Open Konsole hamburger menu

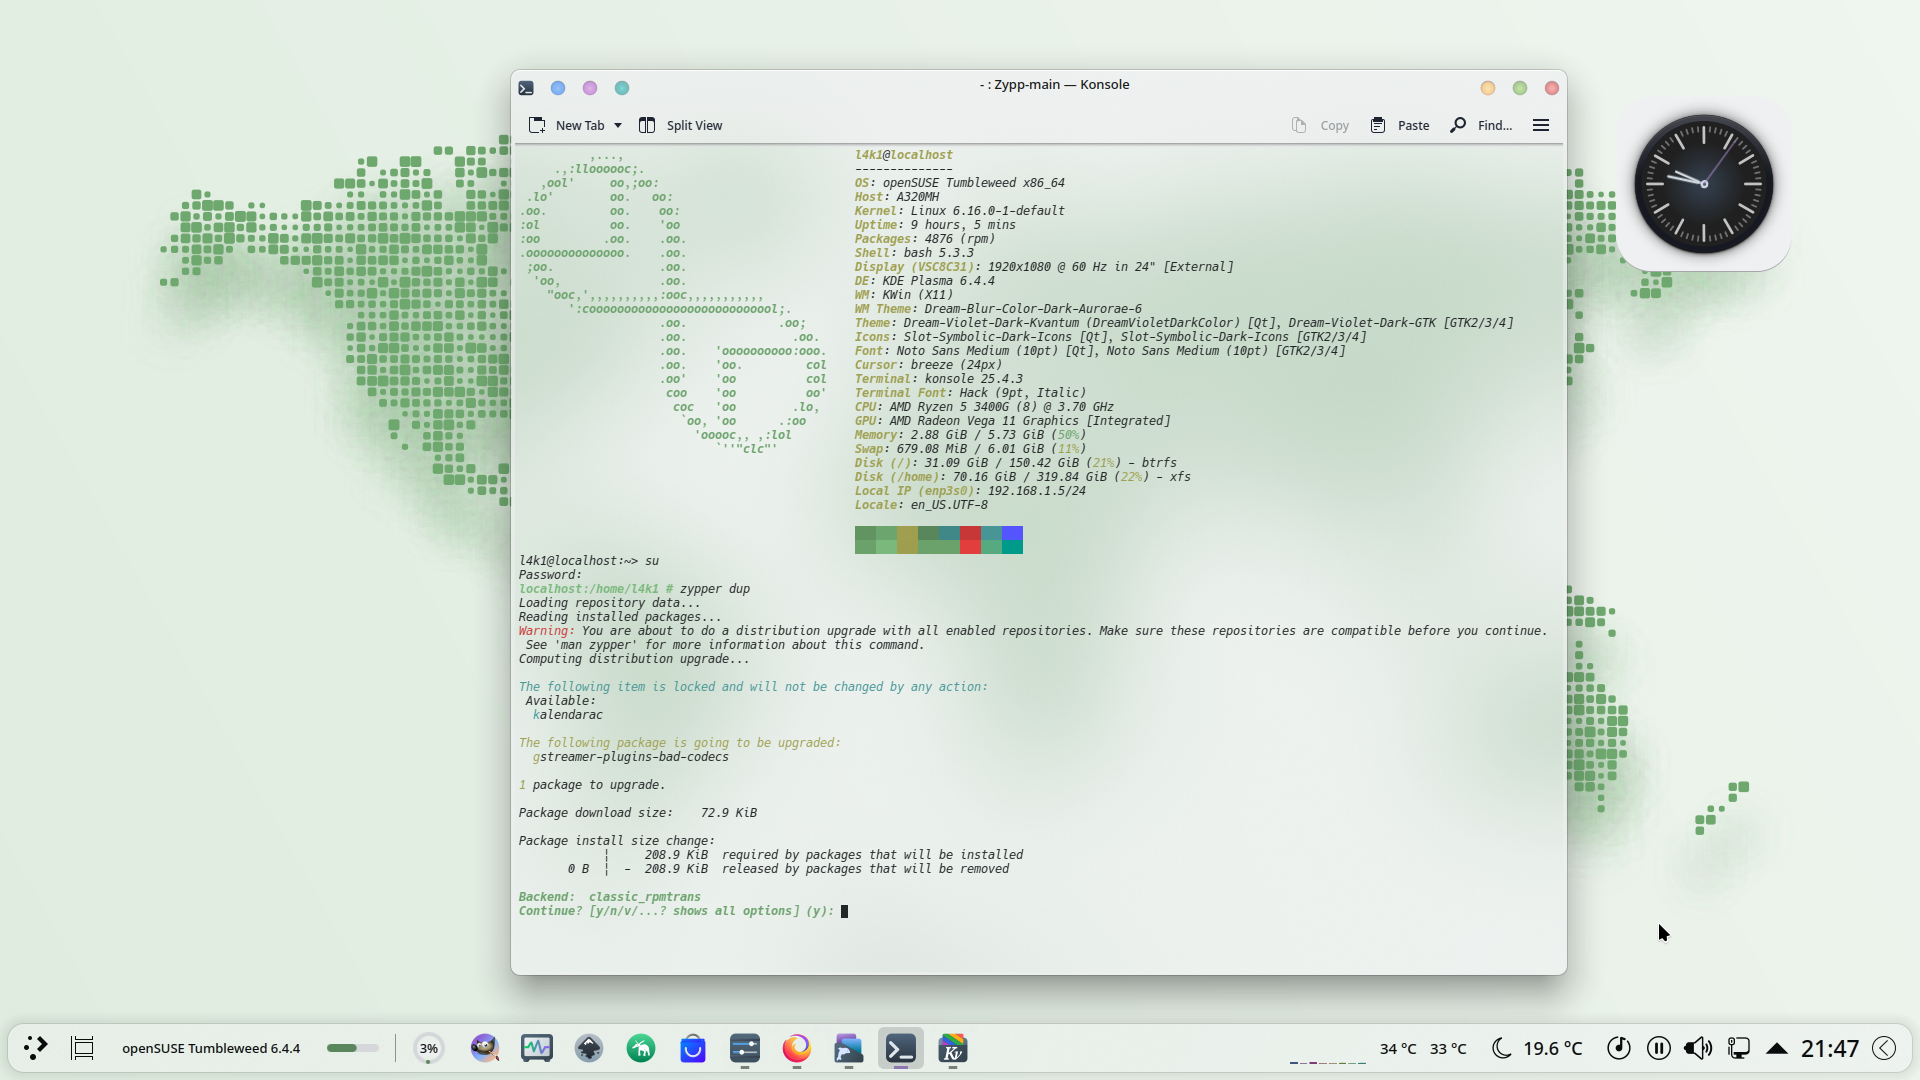[x=1541, y=125]
